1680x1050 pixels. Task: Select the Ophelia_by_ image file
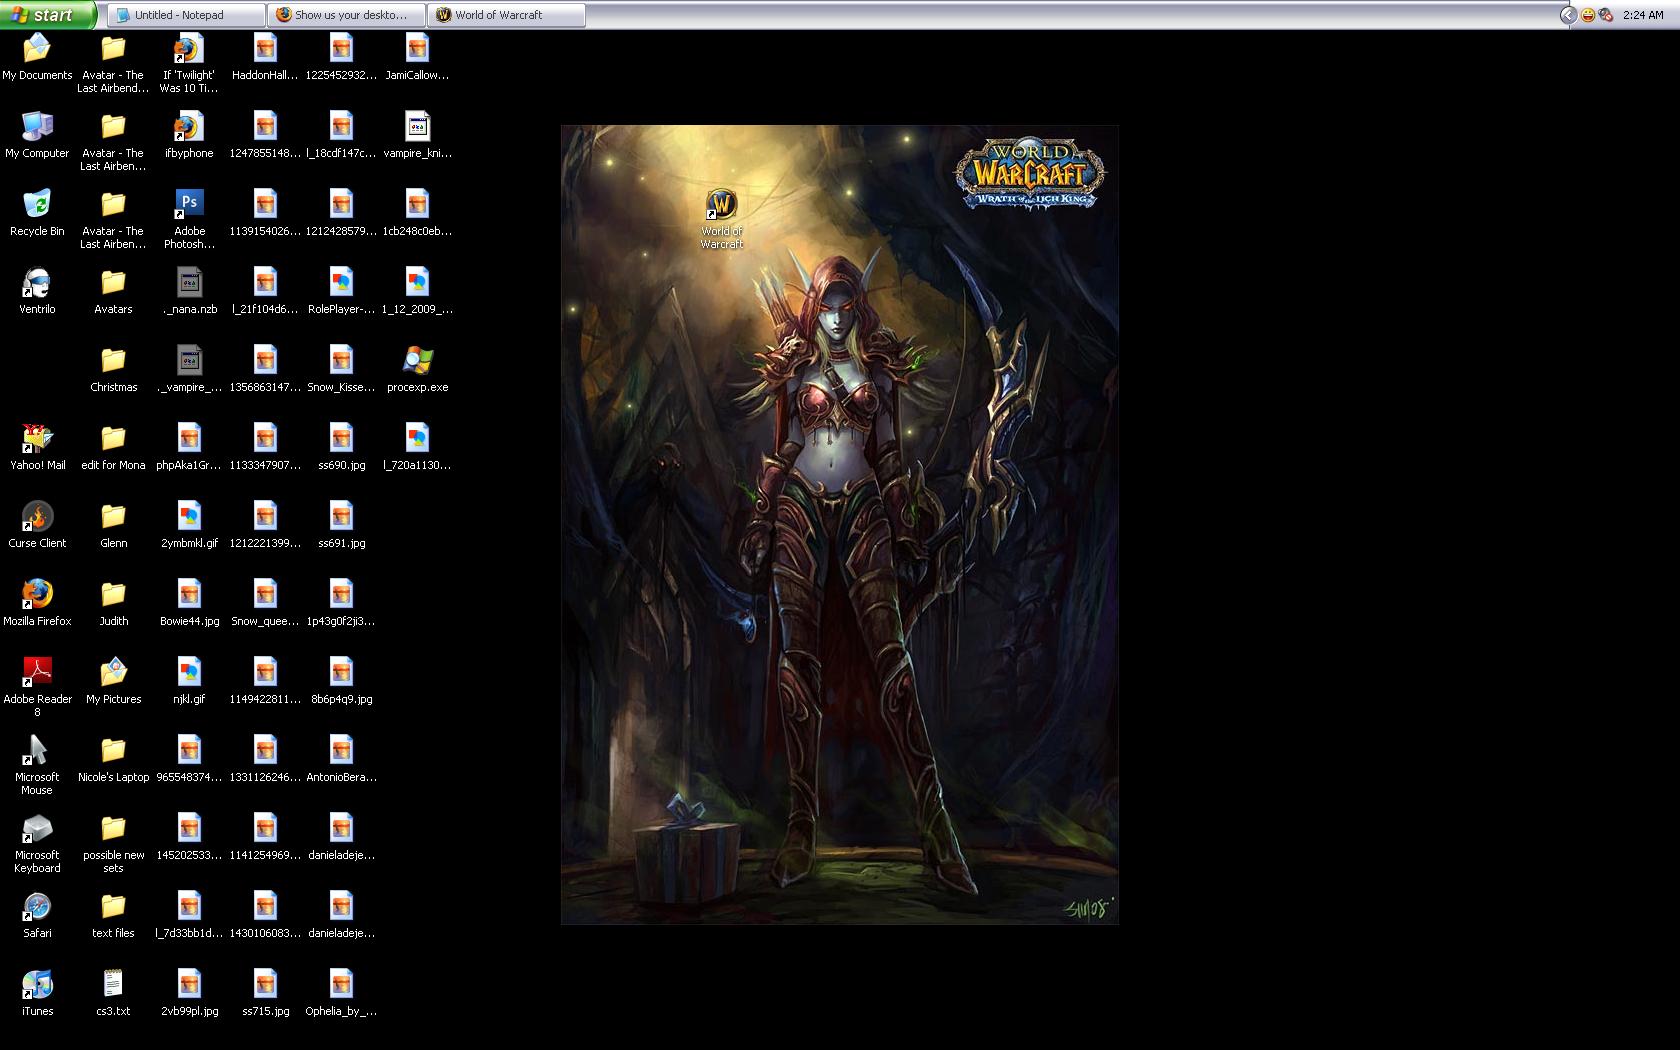click(x=341, y=993)
